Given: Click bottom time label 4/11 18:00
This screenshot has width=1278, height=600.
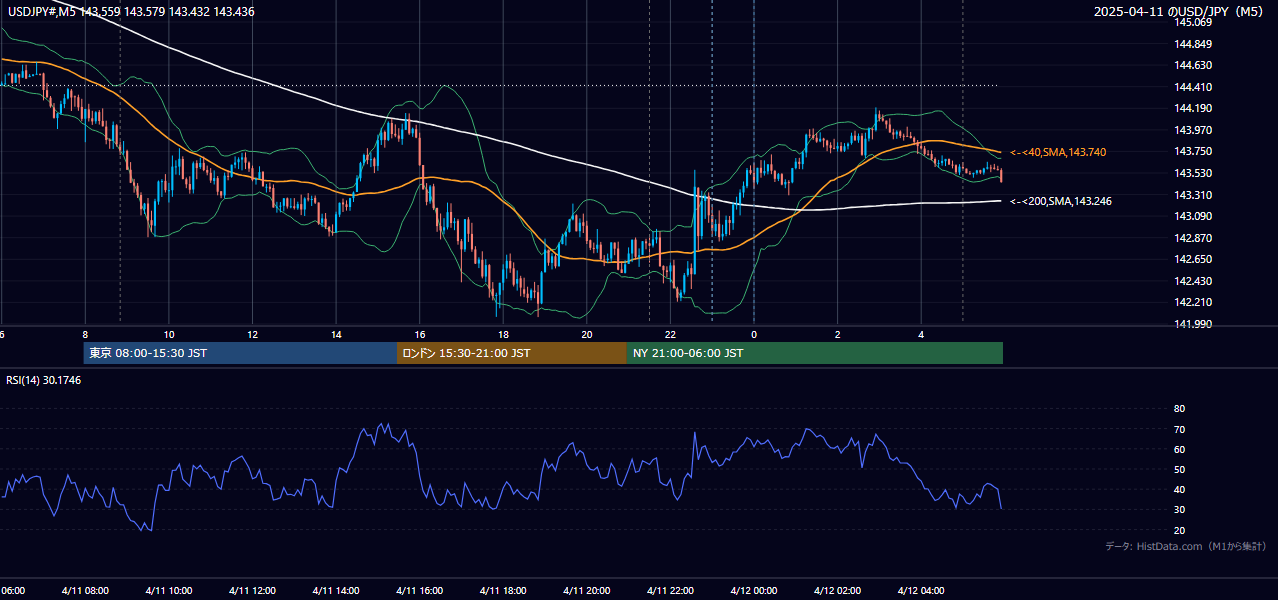Looking at the screenshot, I should 503,590.
